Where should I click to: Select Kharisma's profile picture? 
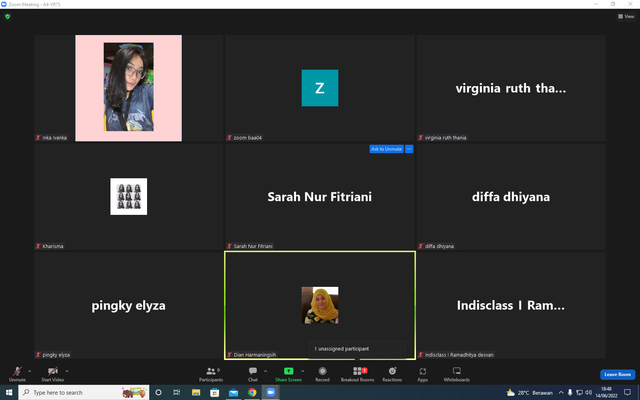129,196
